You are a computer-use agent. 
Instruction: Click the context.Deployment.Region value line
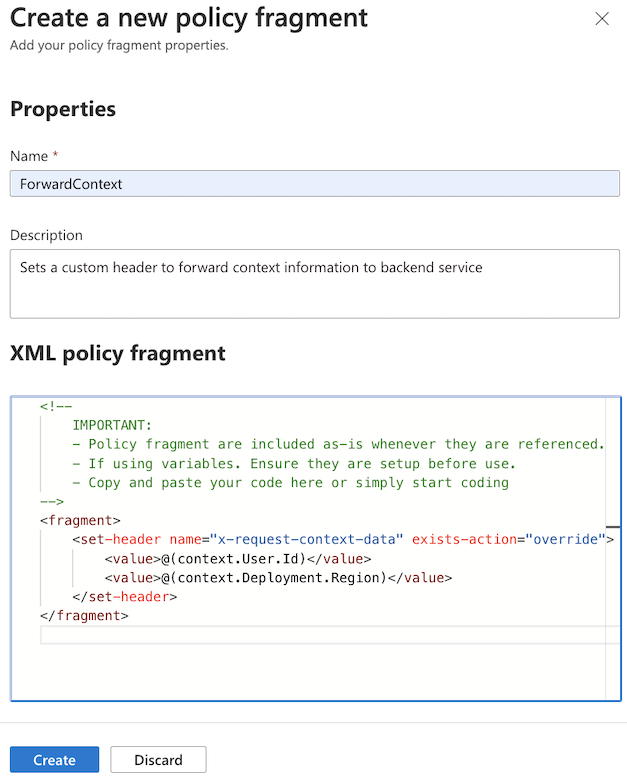click(x=278, y=578)
